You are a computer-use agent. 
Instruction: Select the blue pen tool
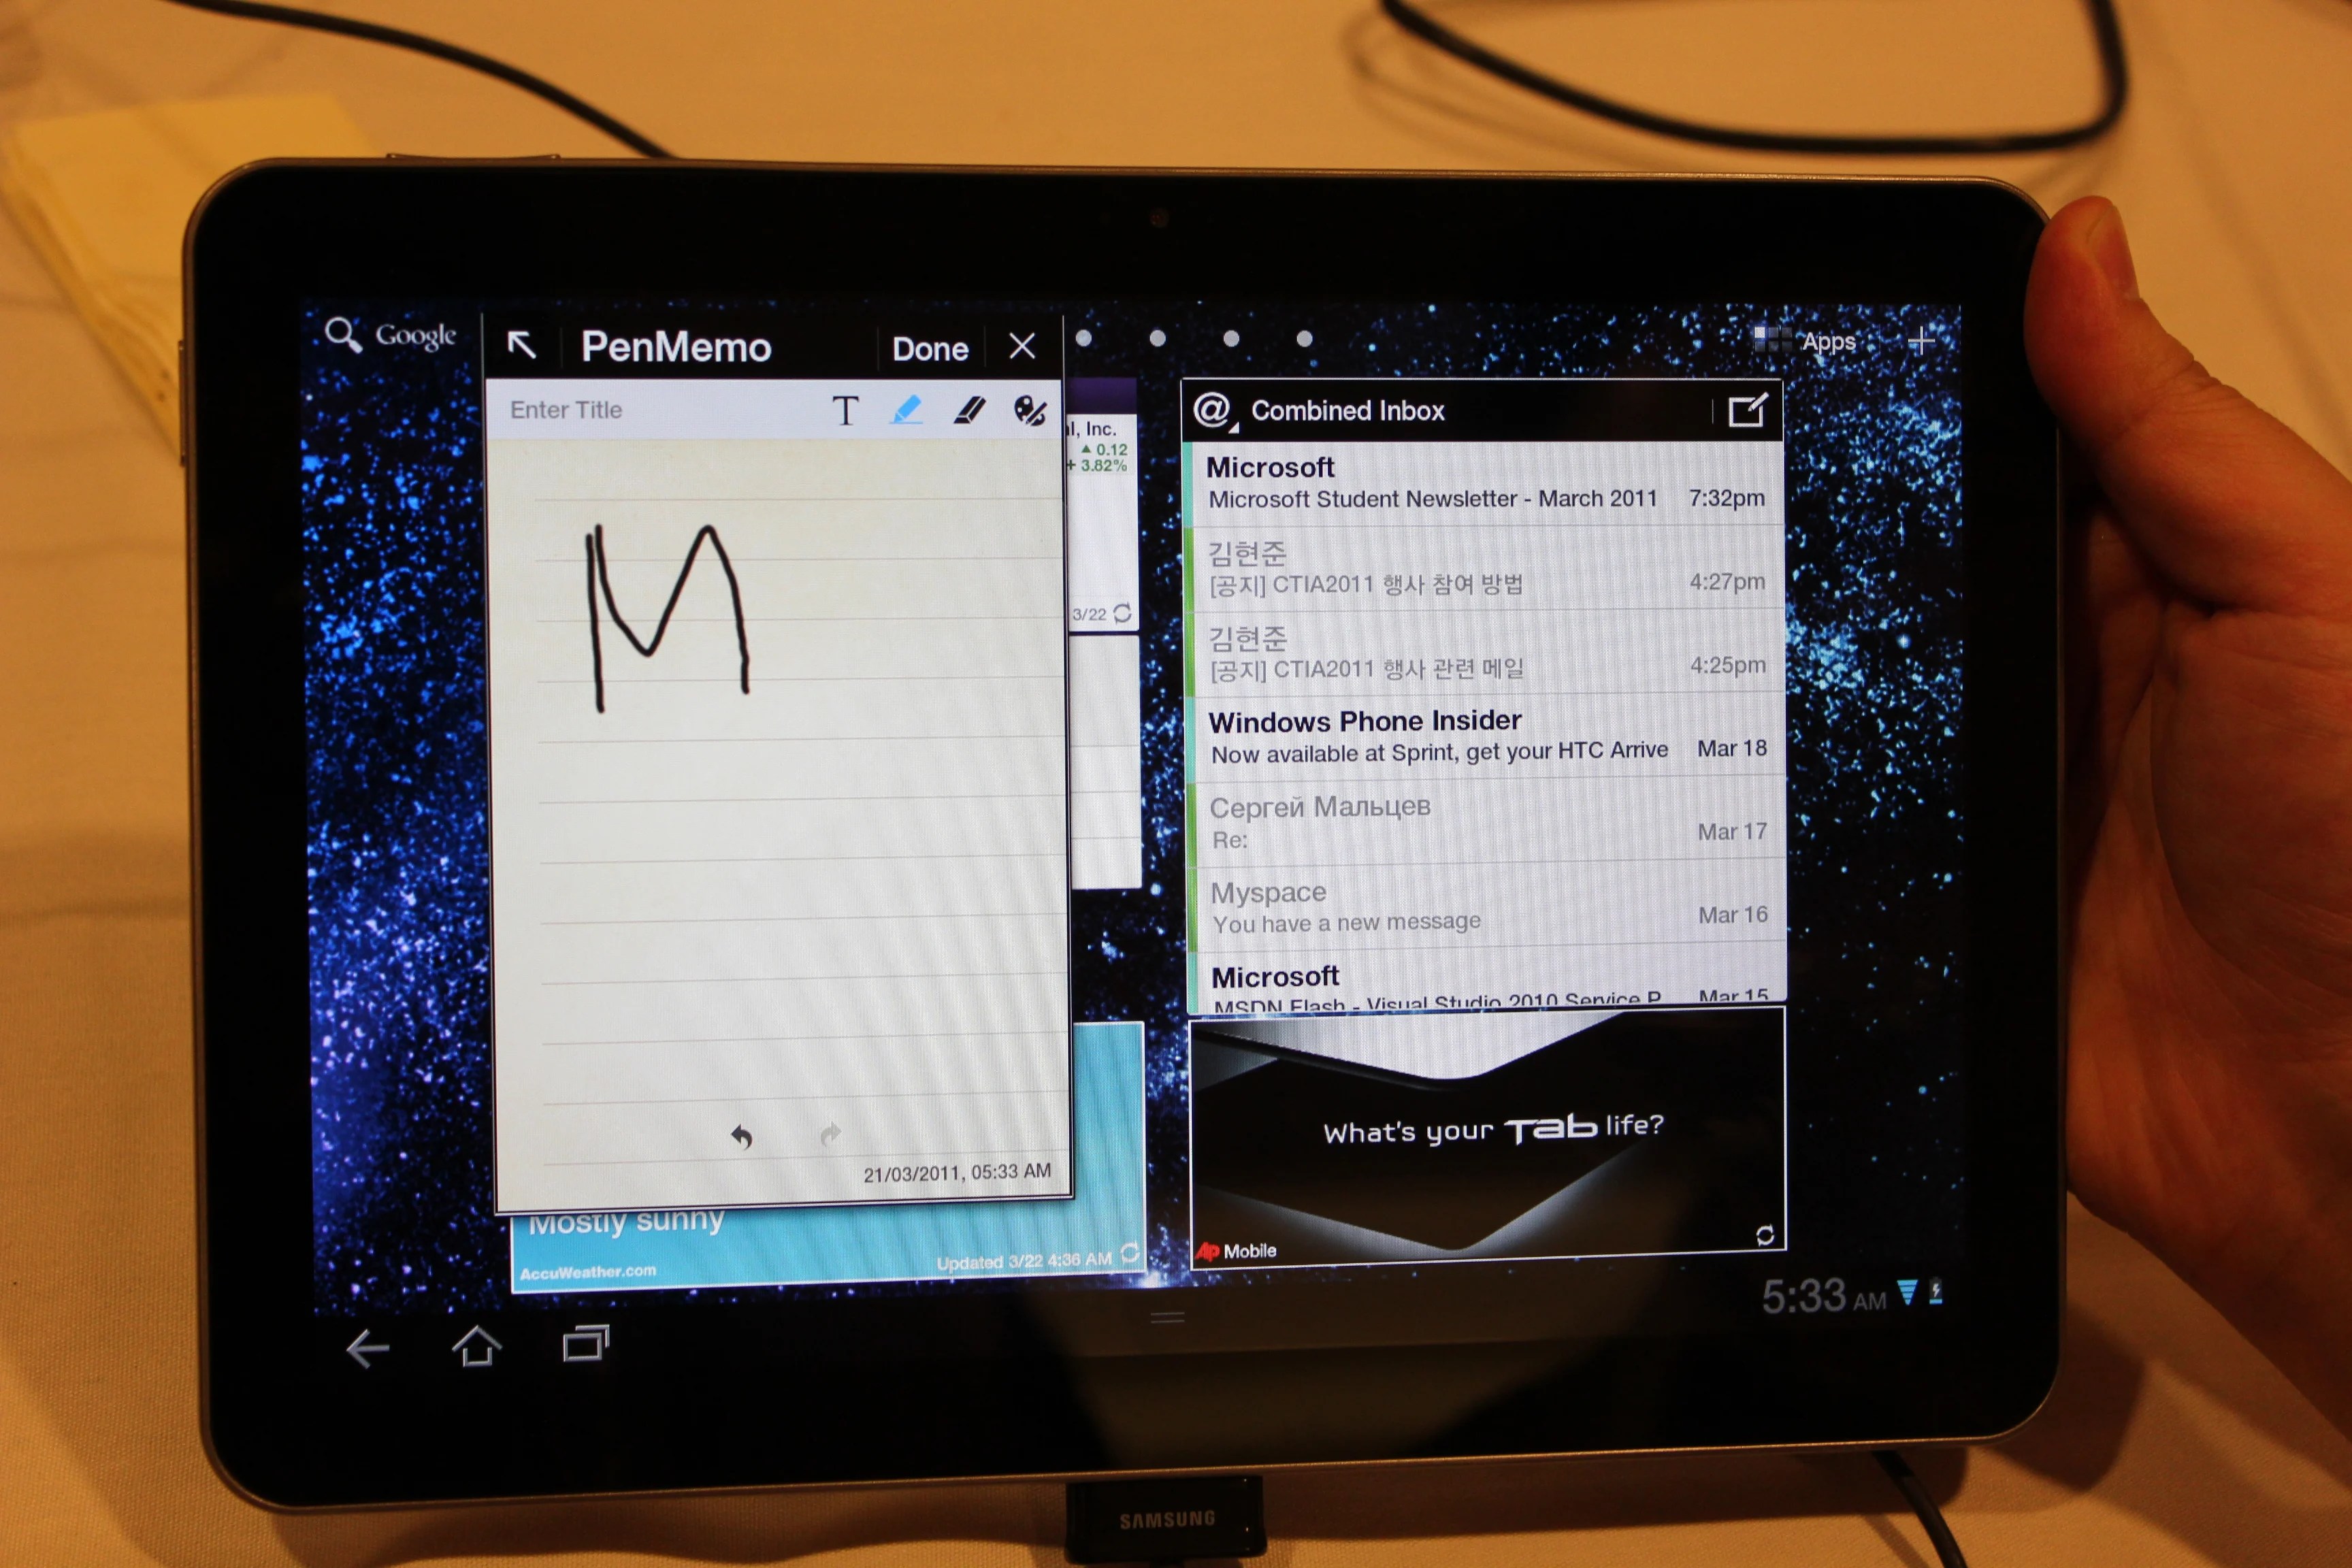[x=906, y=410]
